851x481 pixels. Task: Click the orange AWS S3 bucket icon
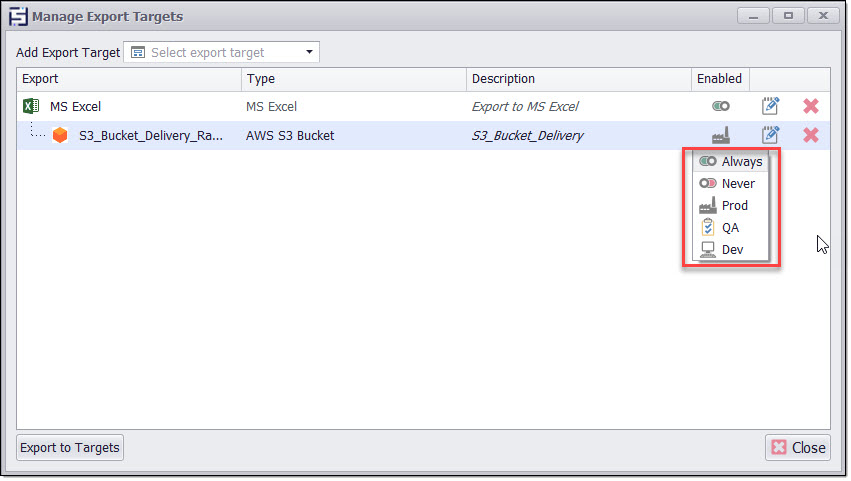[61, 135]
